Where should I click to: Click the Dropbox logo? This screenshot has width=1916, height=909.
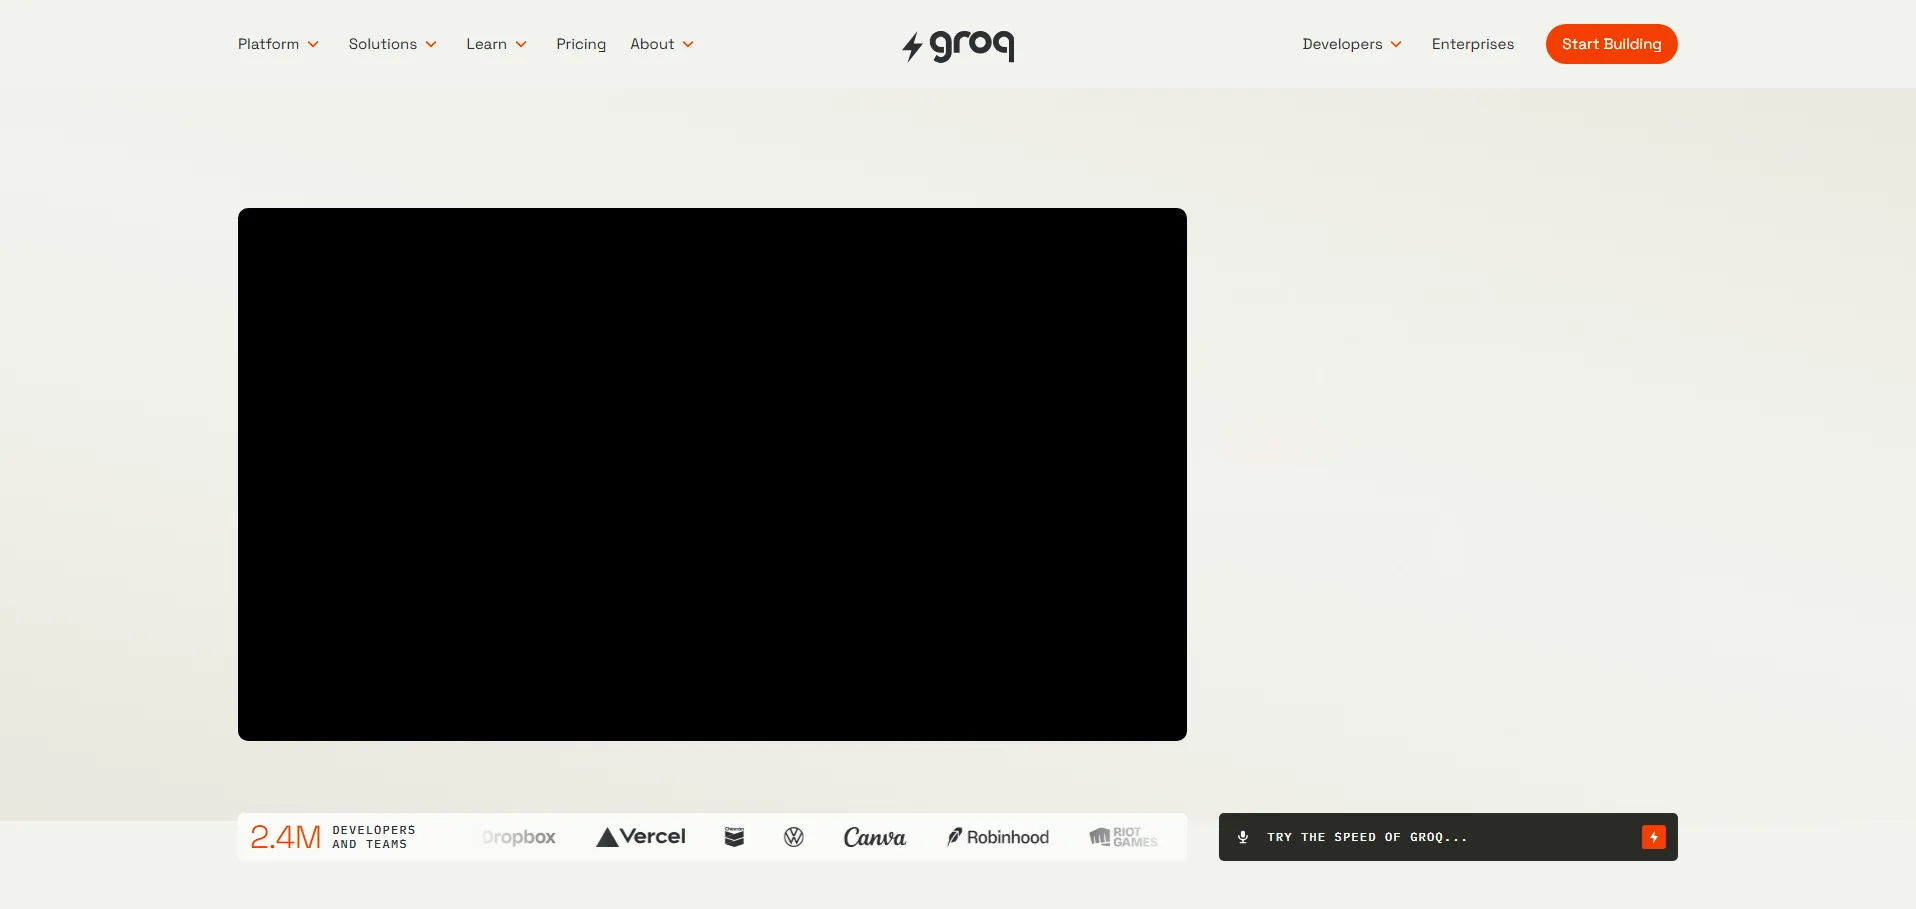[518, 837]
